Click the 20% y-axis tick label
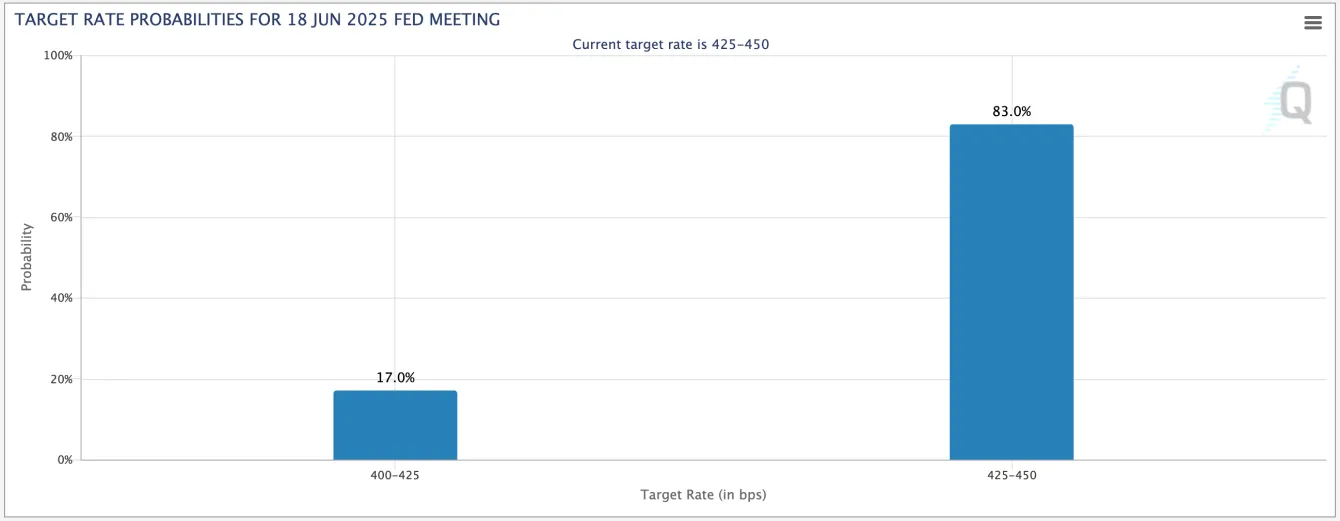Image resolution: width=1340 pixels, height=521 pixels. tap(61, 380)
